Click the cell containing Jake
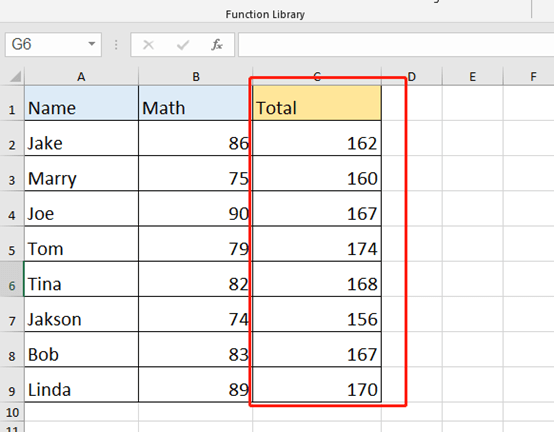The width and height of the screenshot is (554, 432). pos(81,138)
